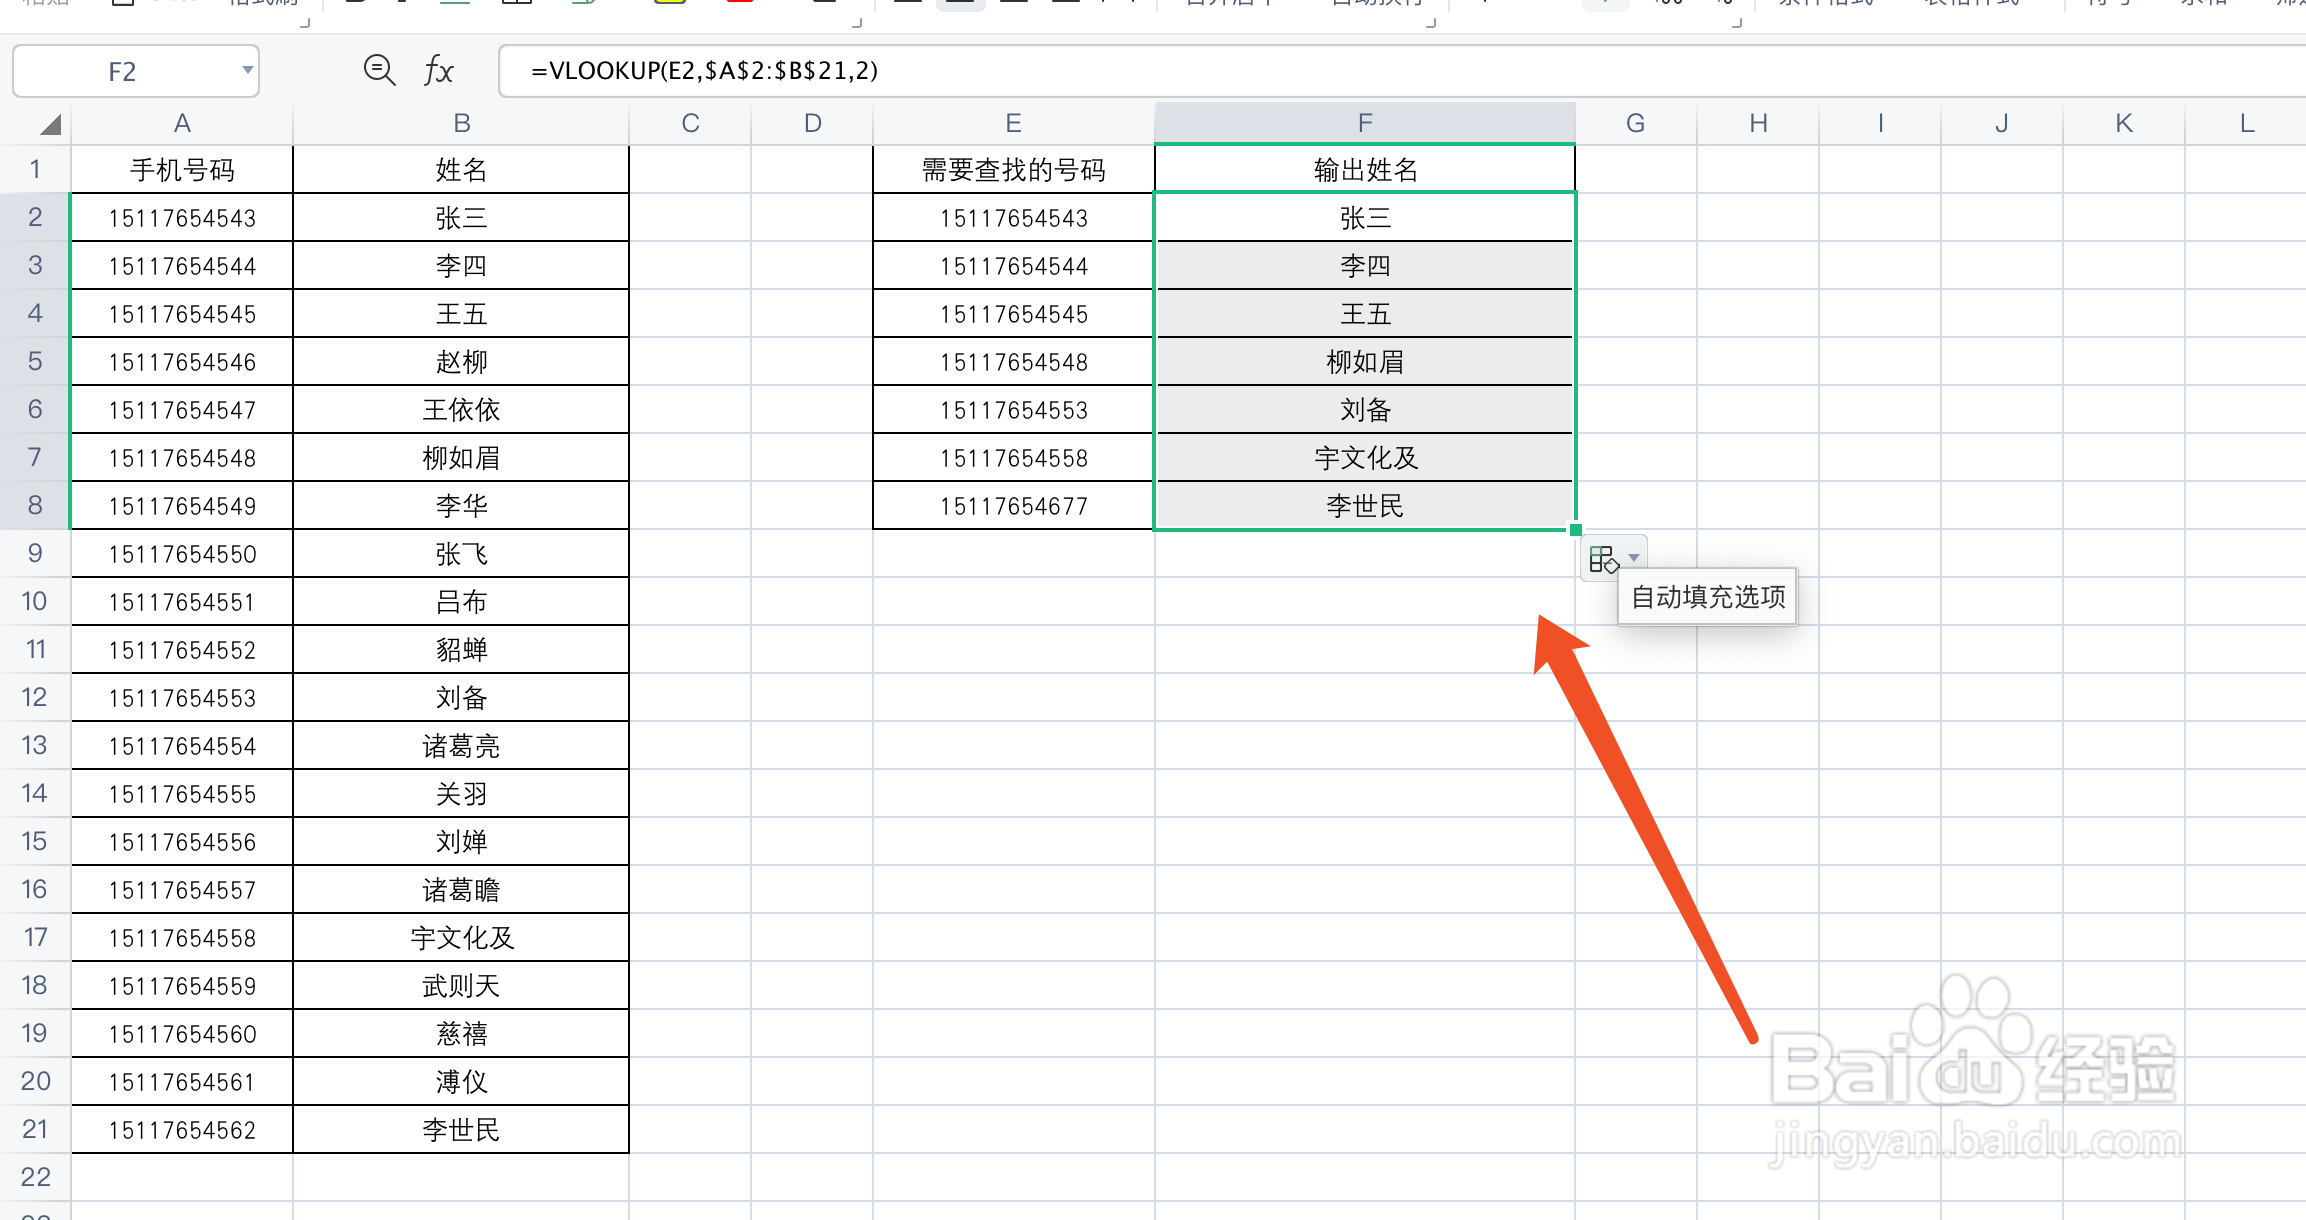Click phone number 15117654550 in column A

[182, 554]
